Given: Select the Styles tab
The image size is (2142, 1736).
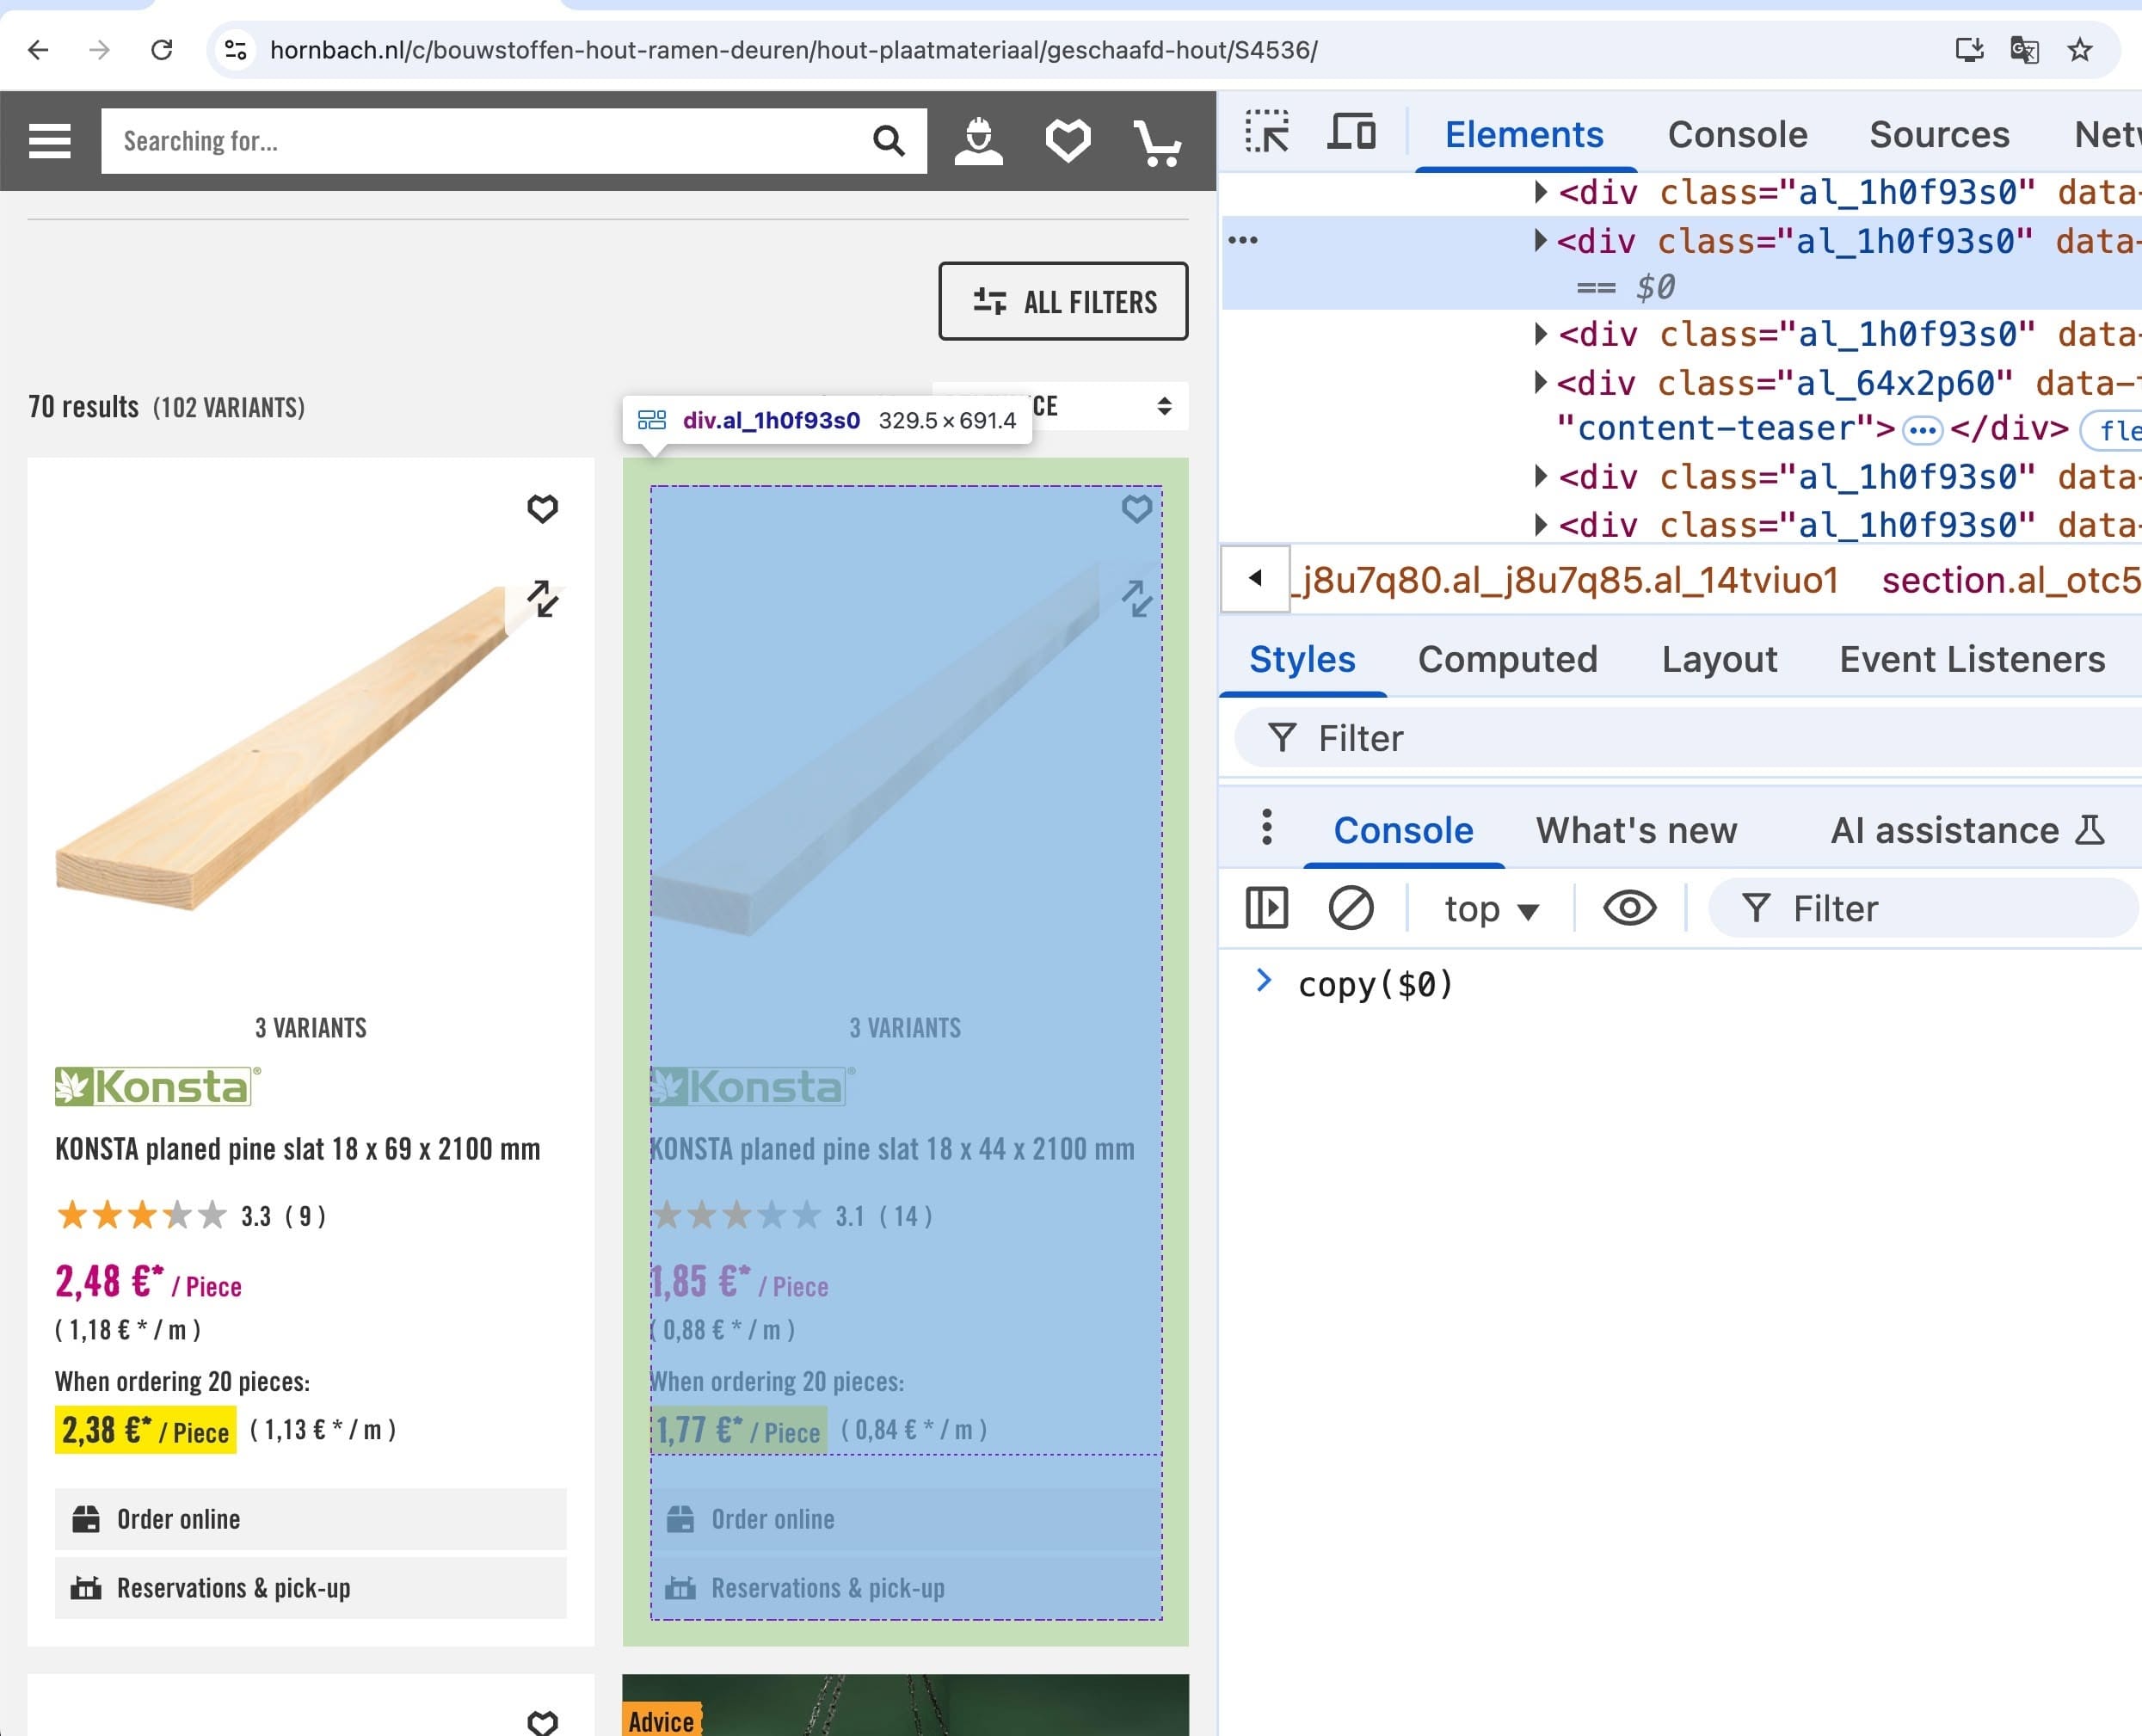Looking at the screenshot, I should [x=1302, y=659].
